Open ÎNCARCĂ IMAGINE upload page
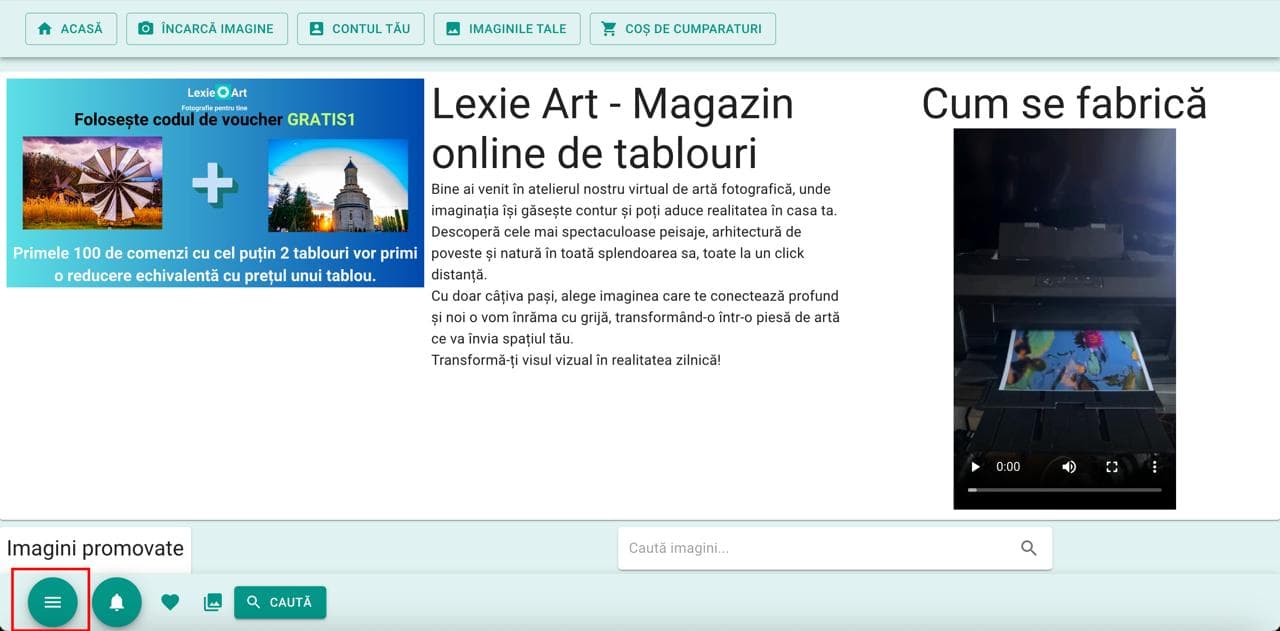 207,29
